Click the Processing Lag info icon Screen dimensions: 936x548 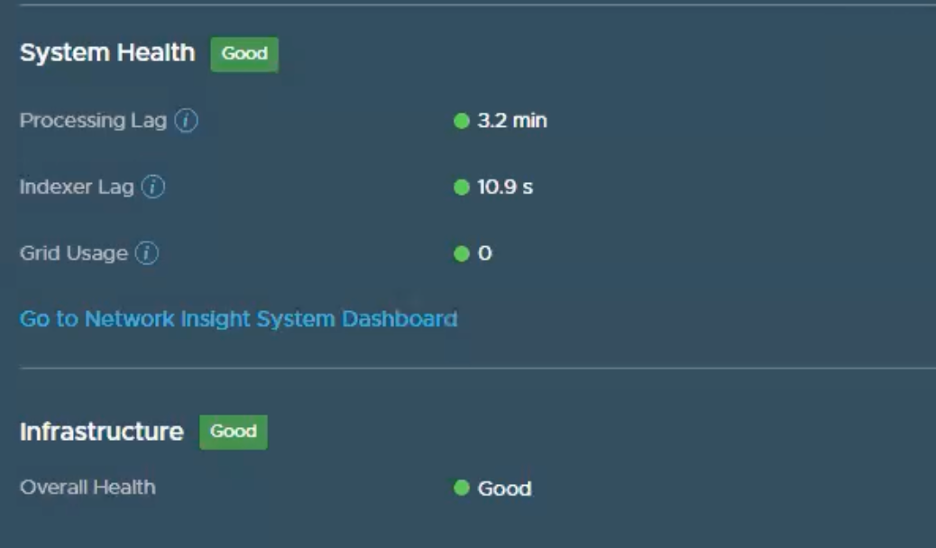[x=186, y=121]
